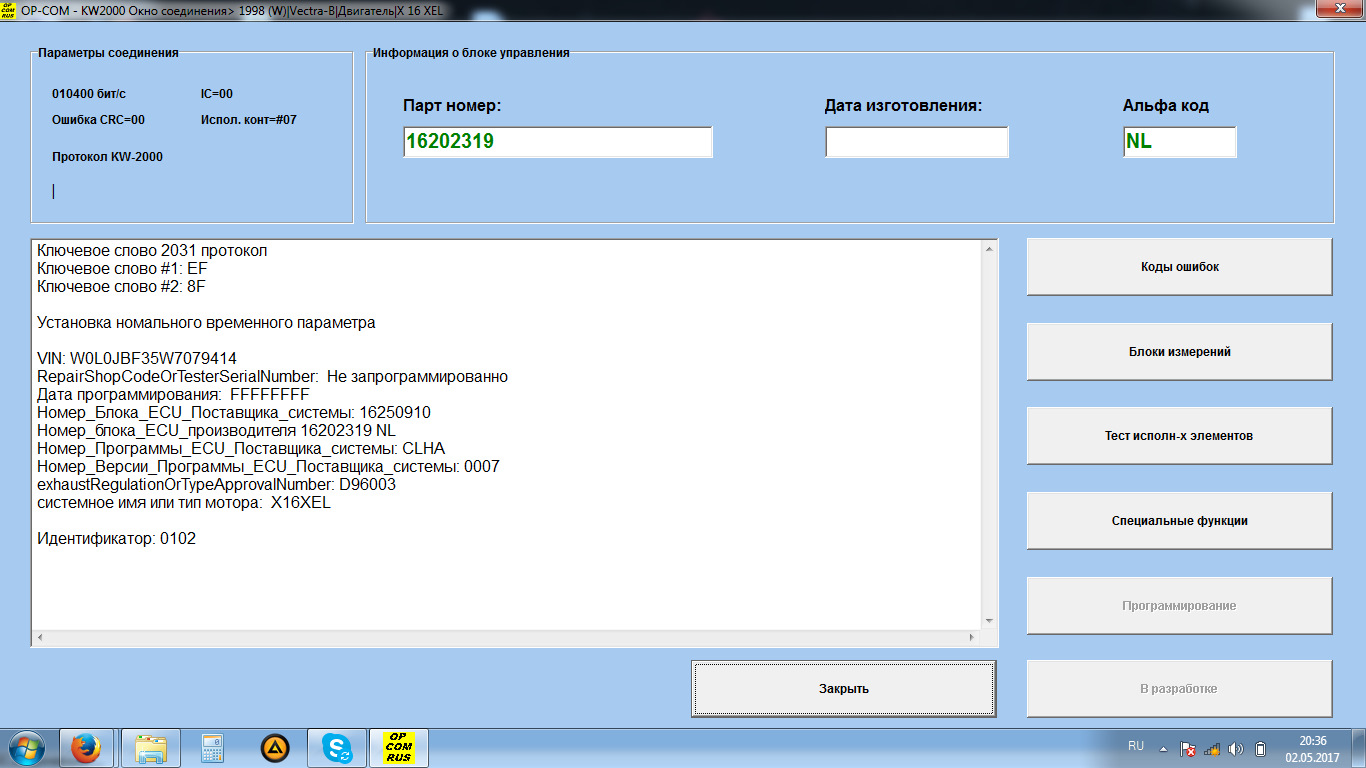Screen dimensions: 1366x768
Task: Open the clock showing 20:36
Action: coord(1313,748)
